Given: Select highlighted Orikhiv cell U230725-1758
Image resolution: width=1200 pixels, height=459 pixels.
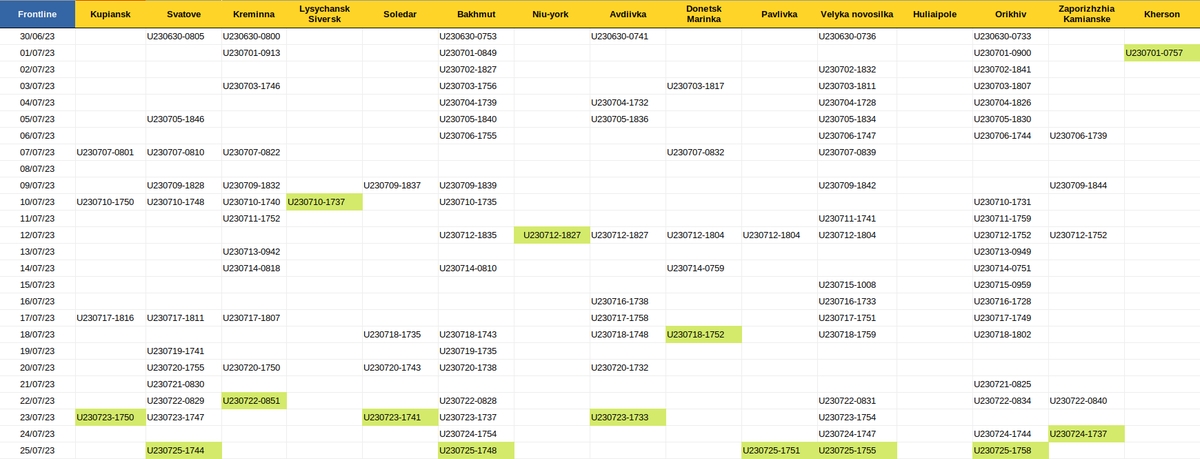Looking at the screenshot, I should coord(1009,450).
